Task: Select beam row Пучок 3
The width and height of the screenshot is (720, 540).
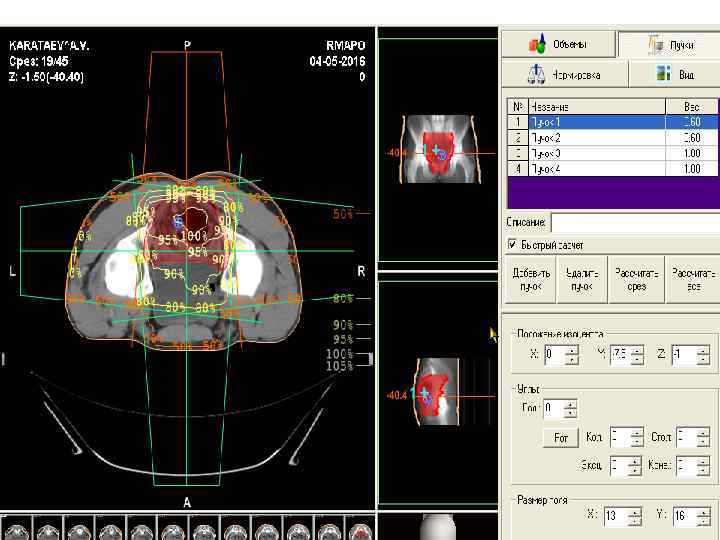Action: tap(613, 153)
